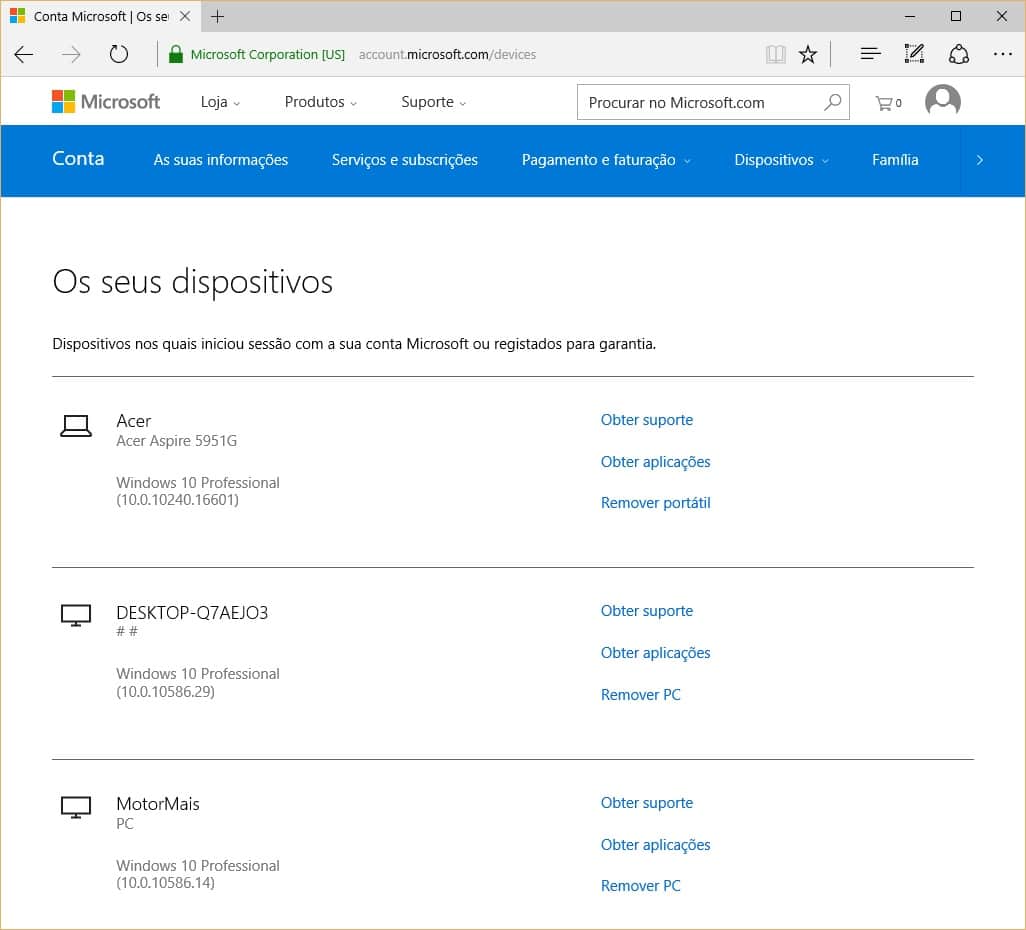The height and width of the screenshot is (930, 1026).
Task: Add page to favorites star icon
Action: click(x=808, y=54)
